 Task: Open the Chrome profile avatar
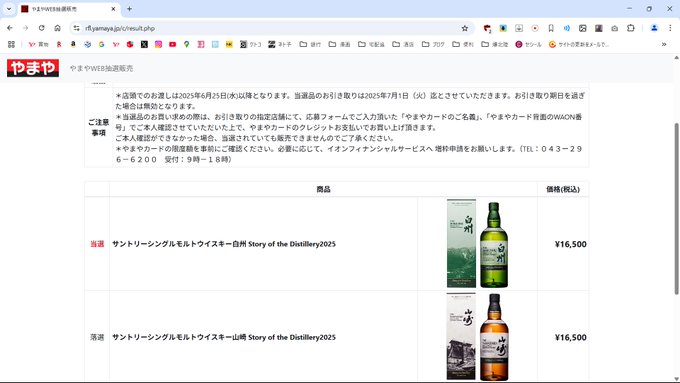[x=654, y=28]
